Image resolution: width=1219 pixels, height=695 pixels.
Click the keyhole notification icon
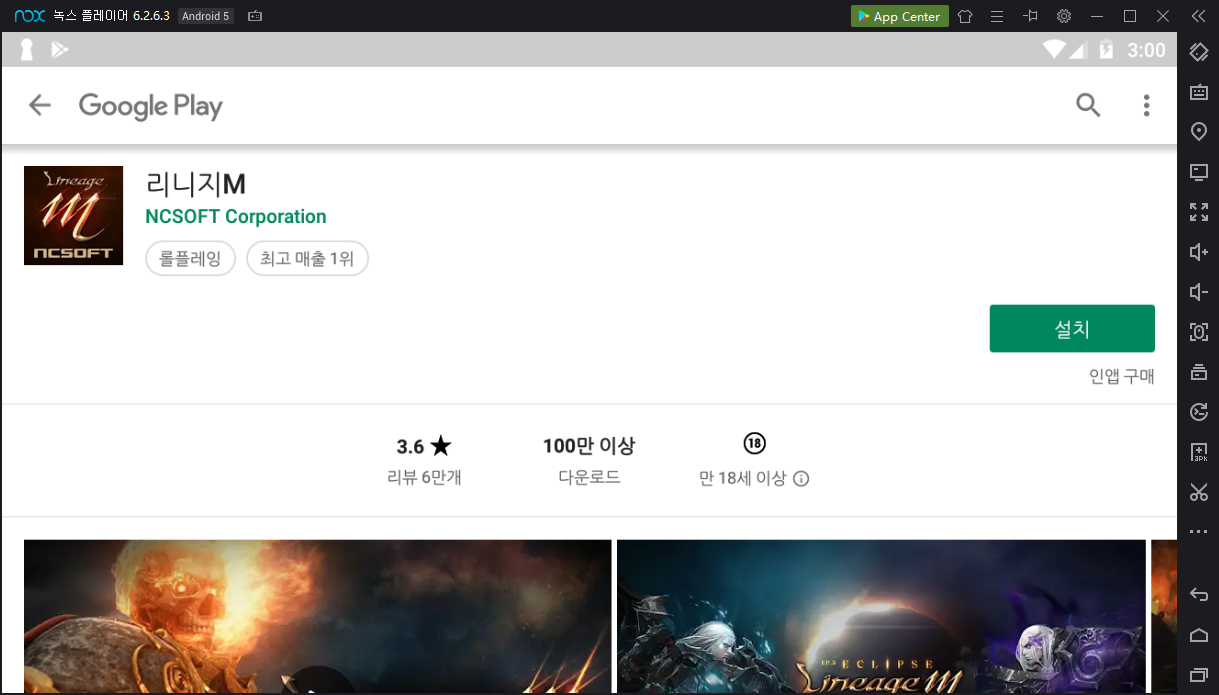(27, 49)
